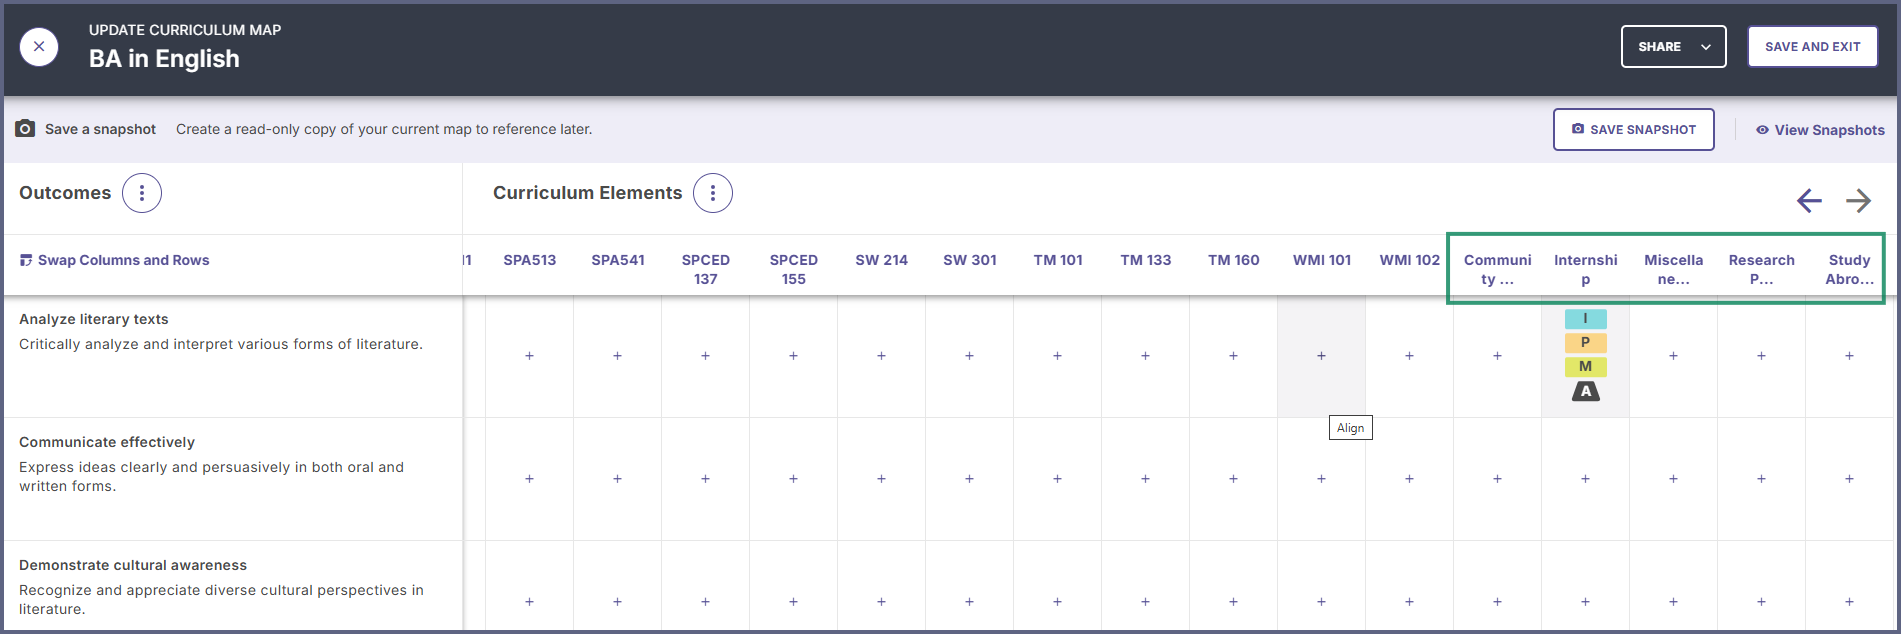Image resolution: width=1901 pixels, height=634 pixels.
Task: Select the SPCED 137 column header
Action: [706, 269]
